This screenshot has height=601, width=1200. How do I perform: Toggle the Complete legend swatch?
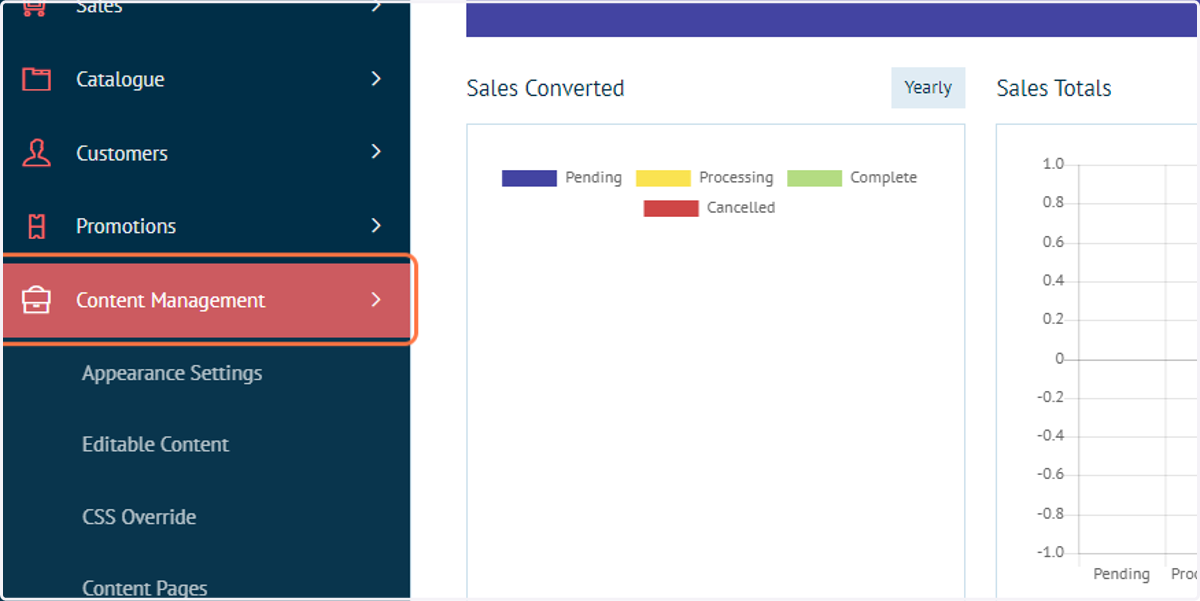tap(814, 178)
